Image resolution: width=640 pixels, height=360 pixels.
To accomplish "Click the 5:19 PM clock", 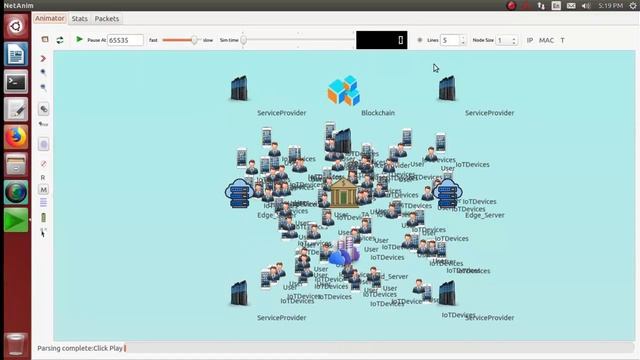I will point(611,5).
